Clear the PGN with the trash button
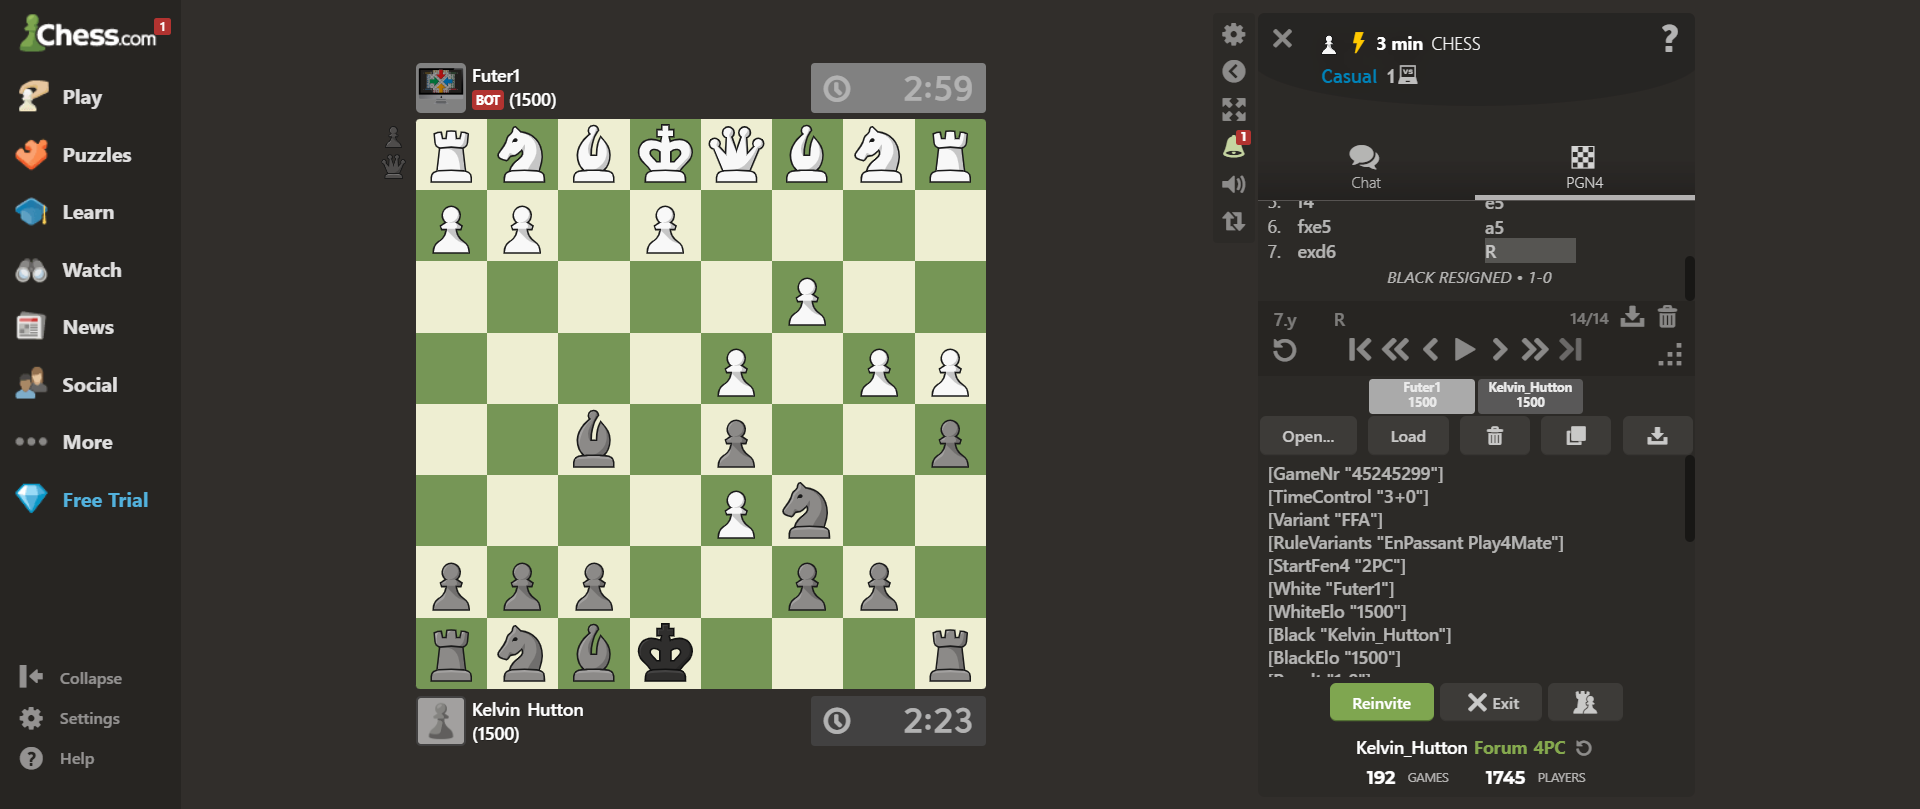The image size is (1920, 809). coord(1495,436)
